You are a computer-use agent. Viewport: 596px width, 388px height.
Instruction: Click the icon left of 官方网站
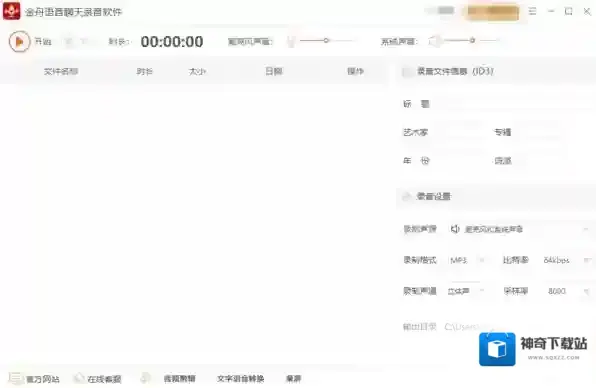pyautogui.click(x=16, y=378)
